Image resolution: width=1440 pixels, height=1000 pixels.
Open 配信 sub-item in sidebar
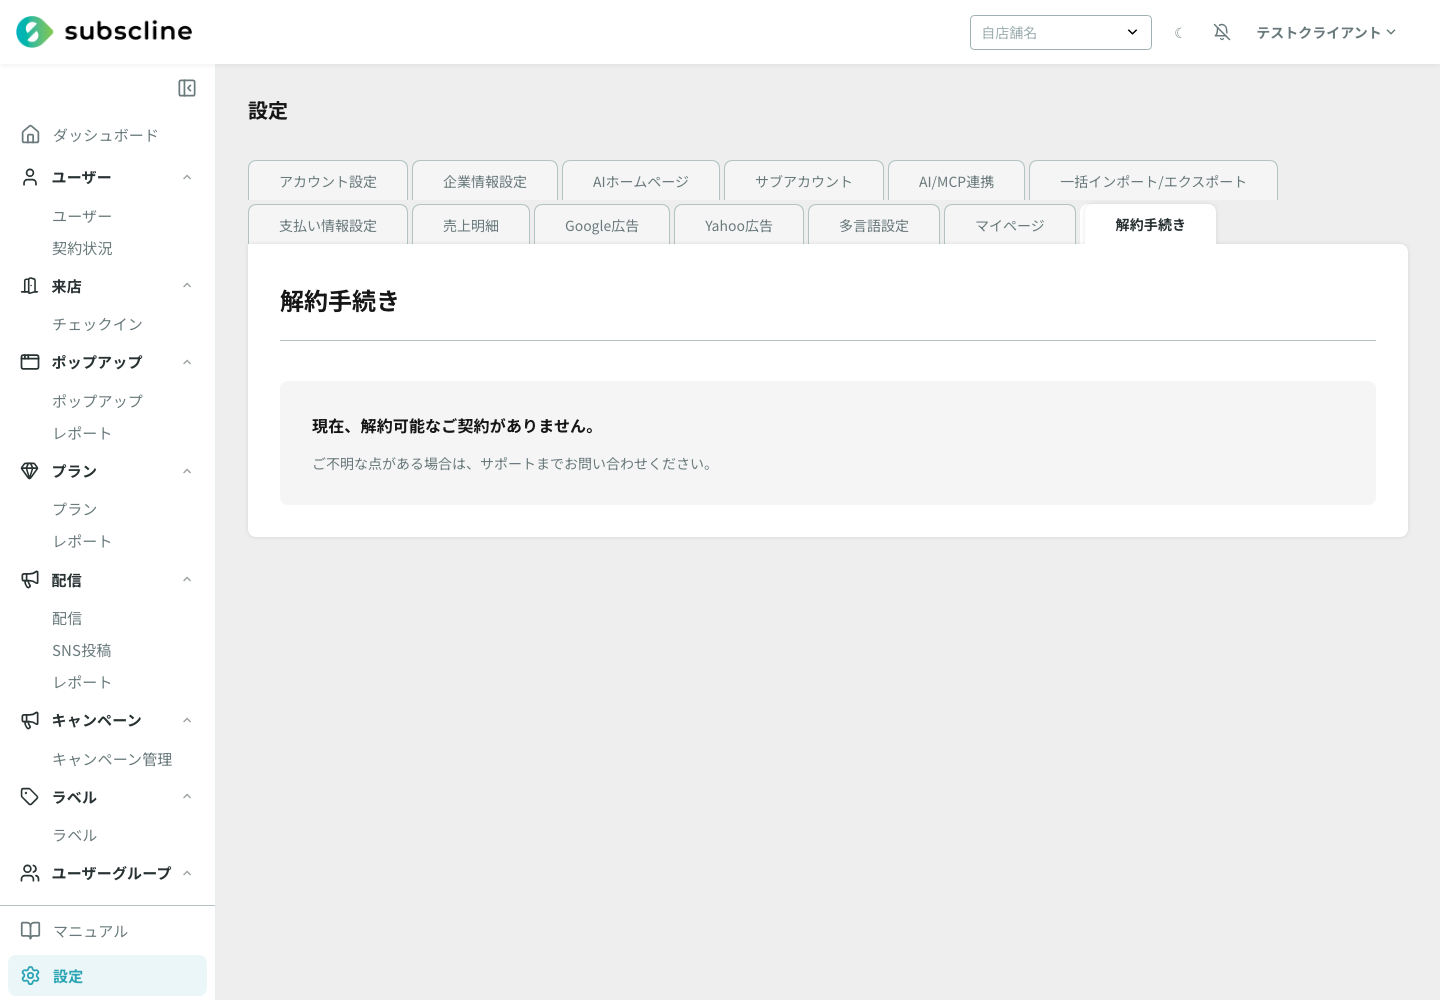coord(67,618)
